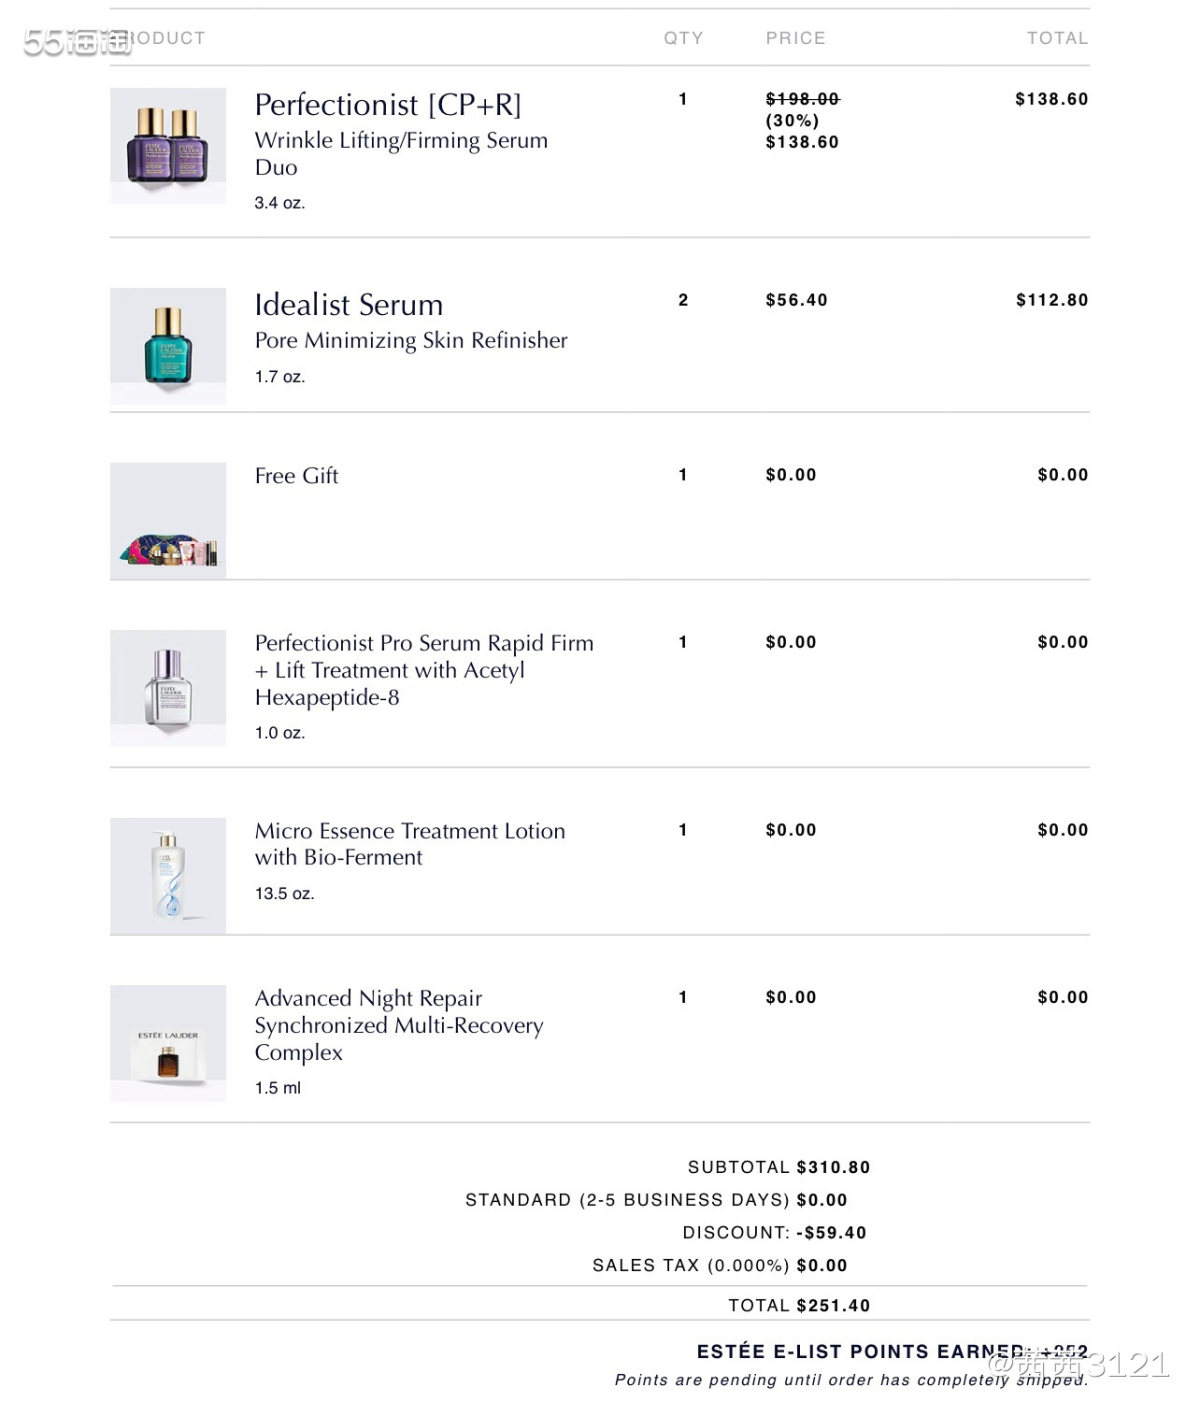Select the Free Gift item name
The width and height of the screenshot is (1200, 1416).
click(x=297, y=476)
